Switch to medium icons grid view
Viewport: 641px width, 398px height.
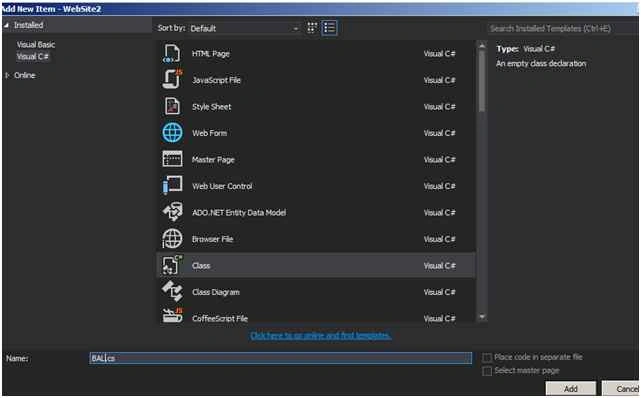(x=312, y=28)
